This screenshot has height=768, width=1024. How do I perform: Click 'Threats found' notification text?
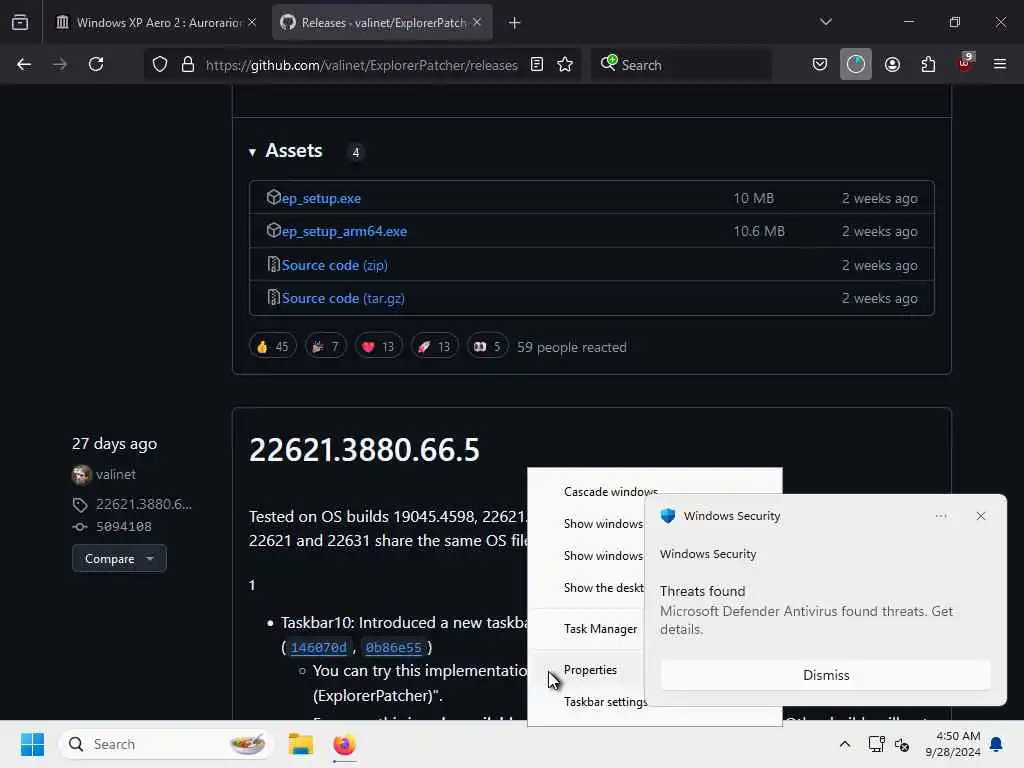(x=702, y=591)
